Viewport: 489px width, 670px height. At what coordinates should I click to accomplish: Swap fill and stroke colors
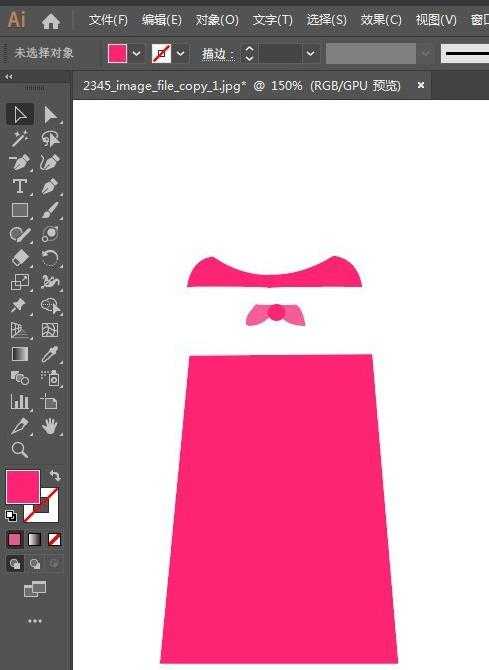pyautogui.click(x=55, y=475)
